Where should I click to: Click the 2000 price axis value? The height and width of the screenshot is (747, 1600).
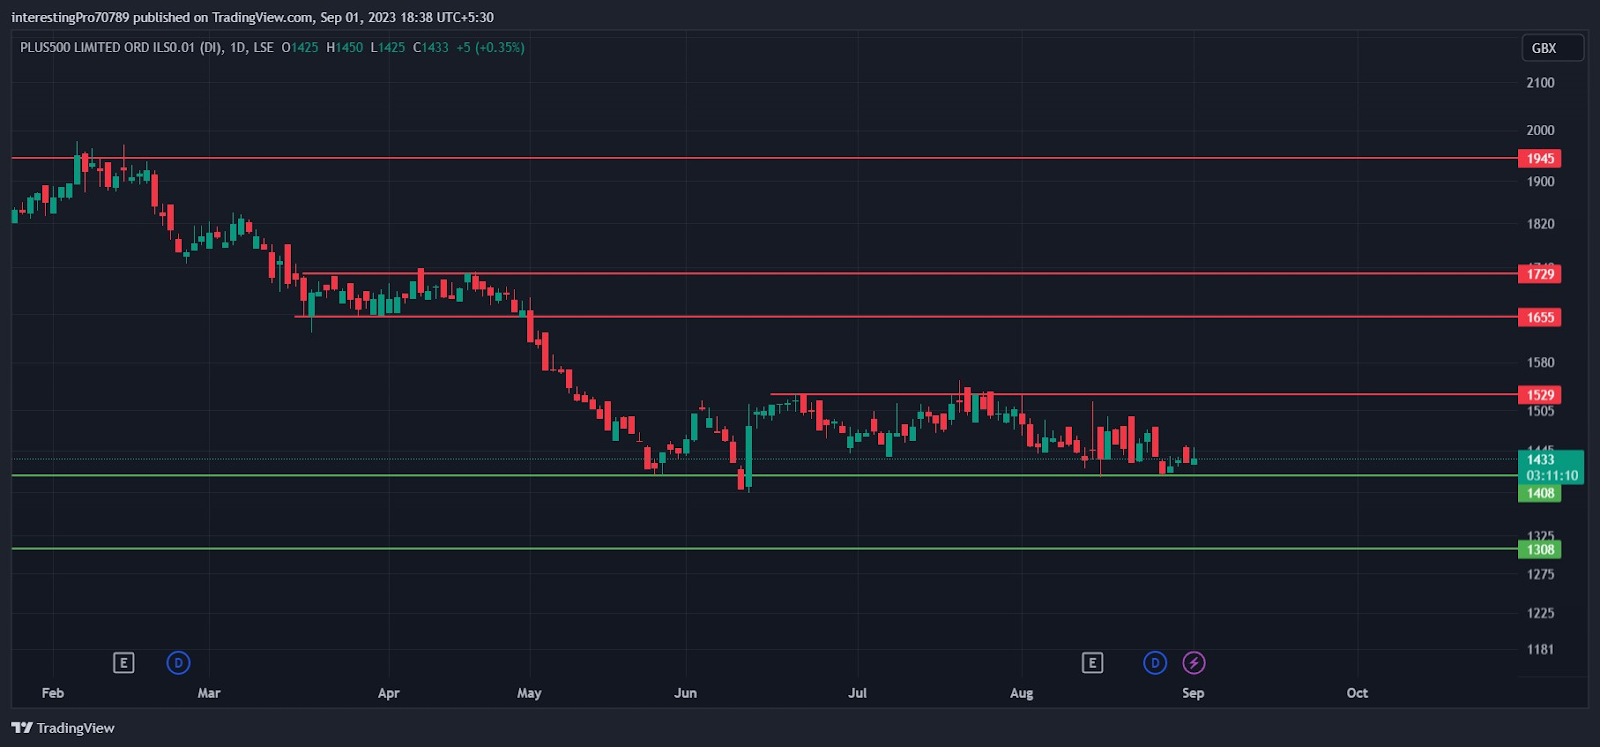click(1540, 130)
